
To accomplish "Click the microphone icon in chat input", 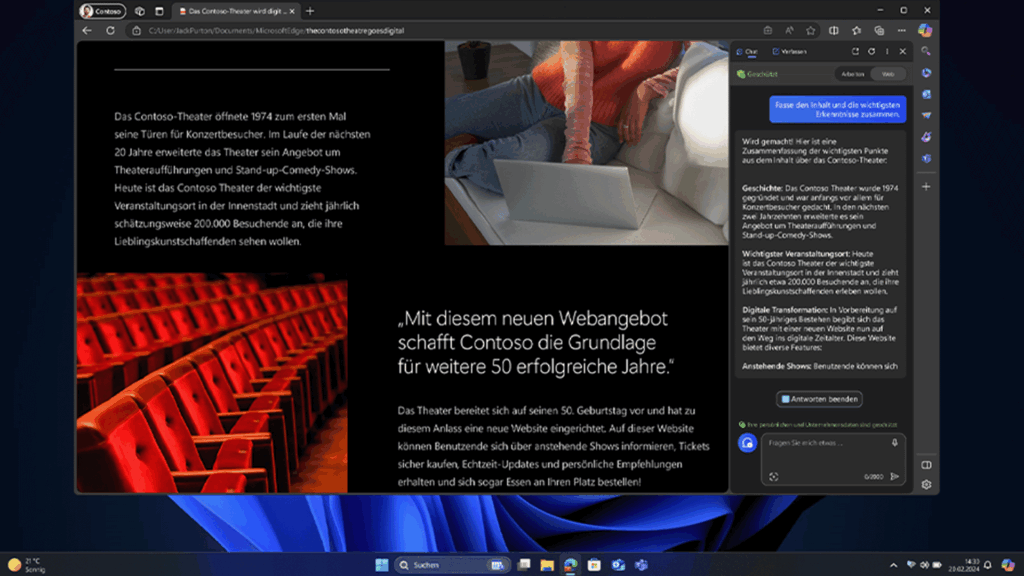I will (895, 442).
